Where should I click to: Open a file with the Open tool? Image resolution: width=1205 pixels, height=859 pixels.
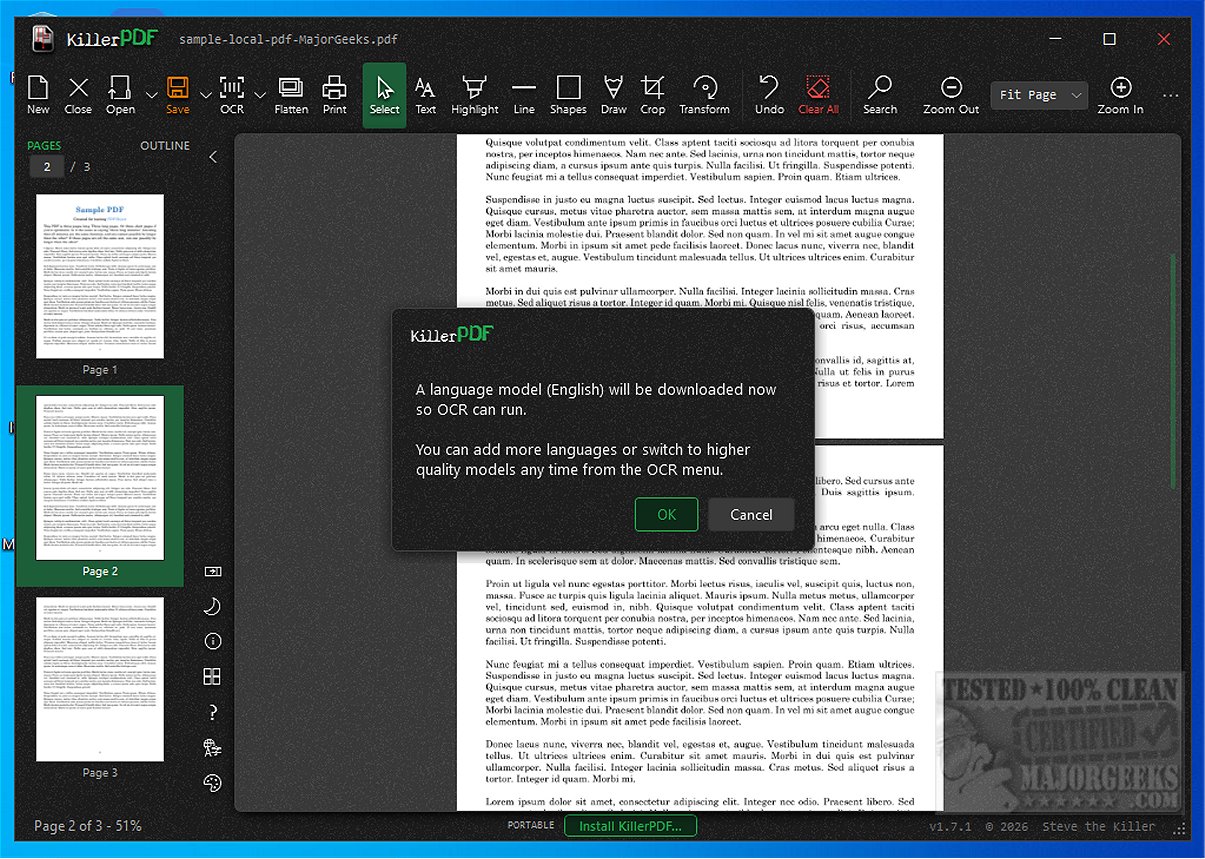[121, 95]
